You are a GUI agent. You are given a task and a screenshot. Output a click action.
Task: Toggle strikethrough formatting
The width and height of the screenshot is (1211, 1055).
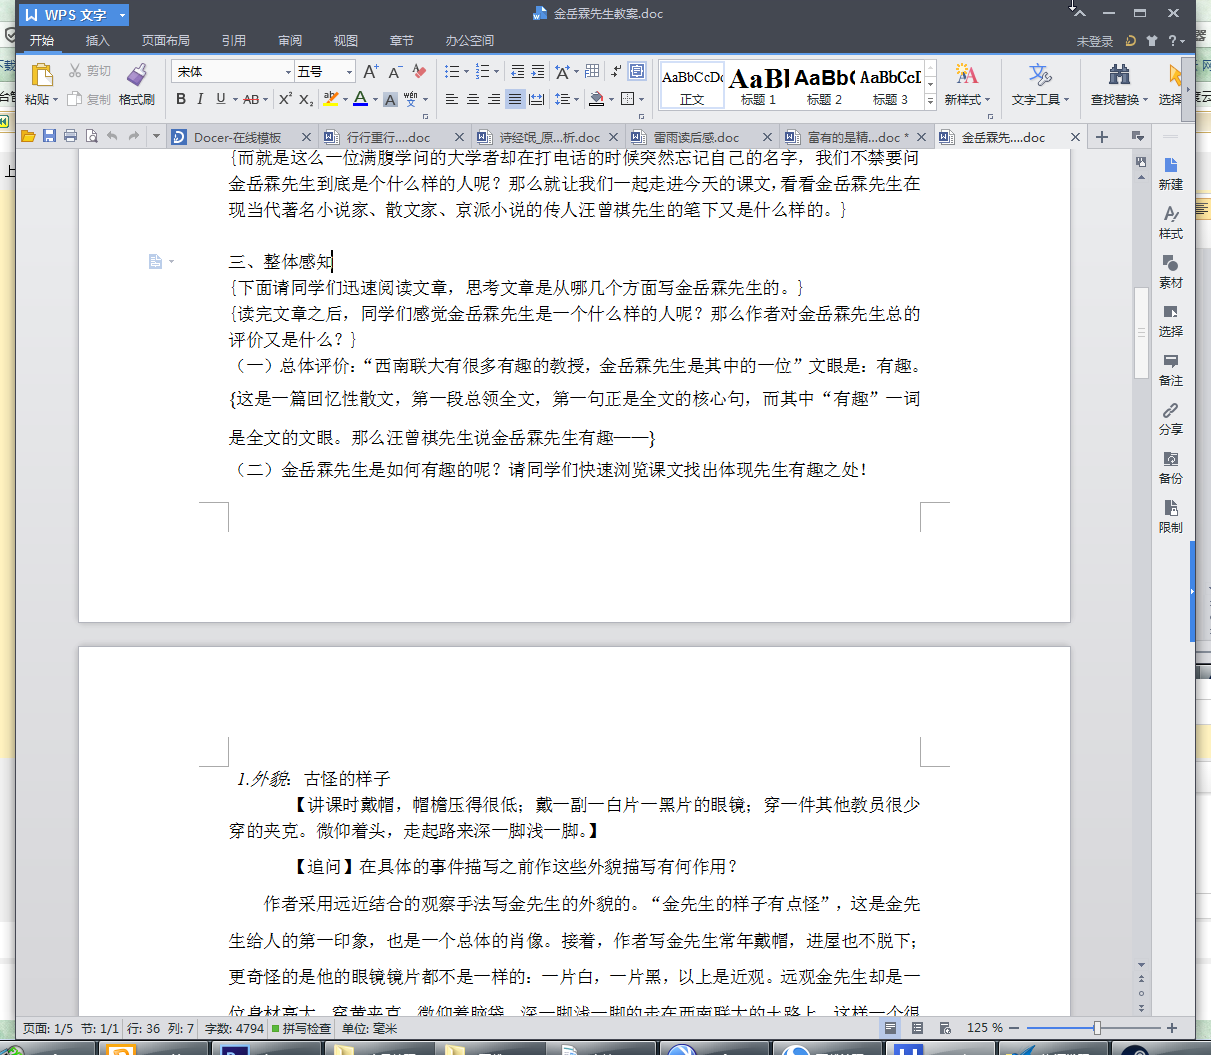click(x=250, y=99)
